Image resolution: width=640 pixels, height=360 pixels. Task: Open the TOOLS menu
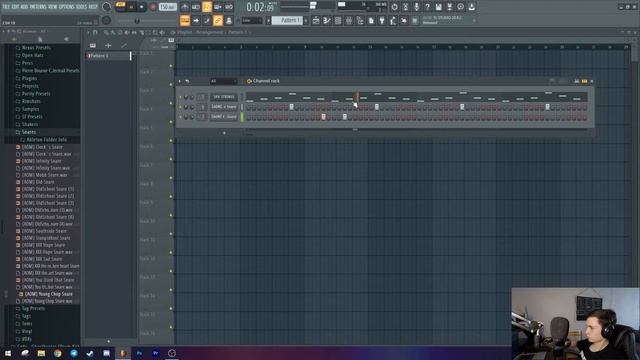[x=81, y=7]
